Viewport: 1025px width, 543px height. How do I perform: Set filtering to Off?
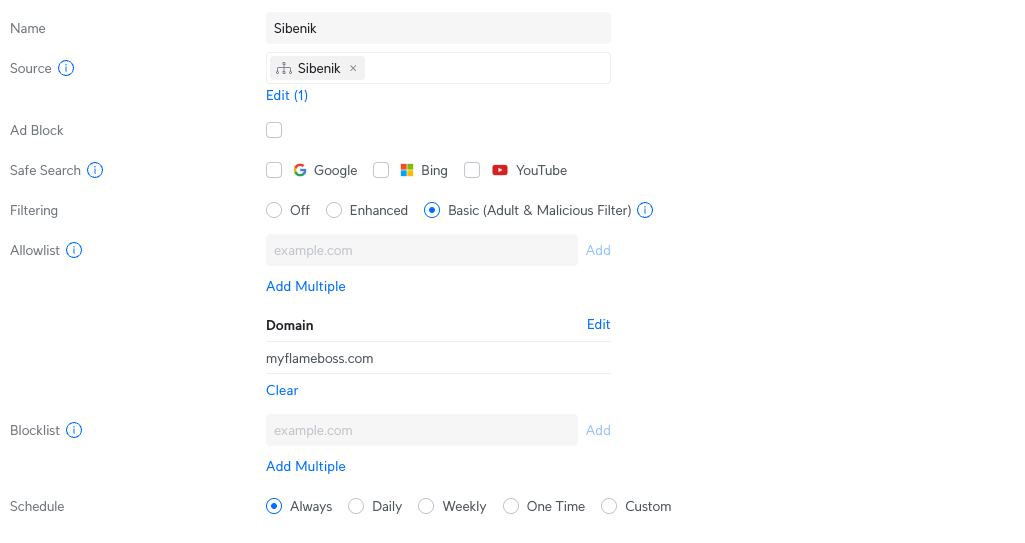click(x=274, y=210)
